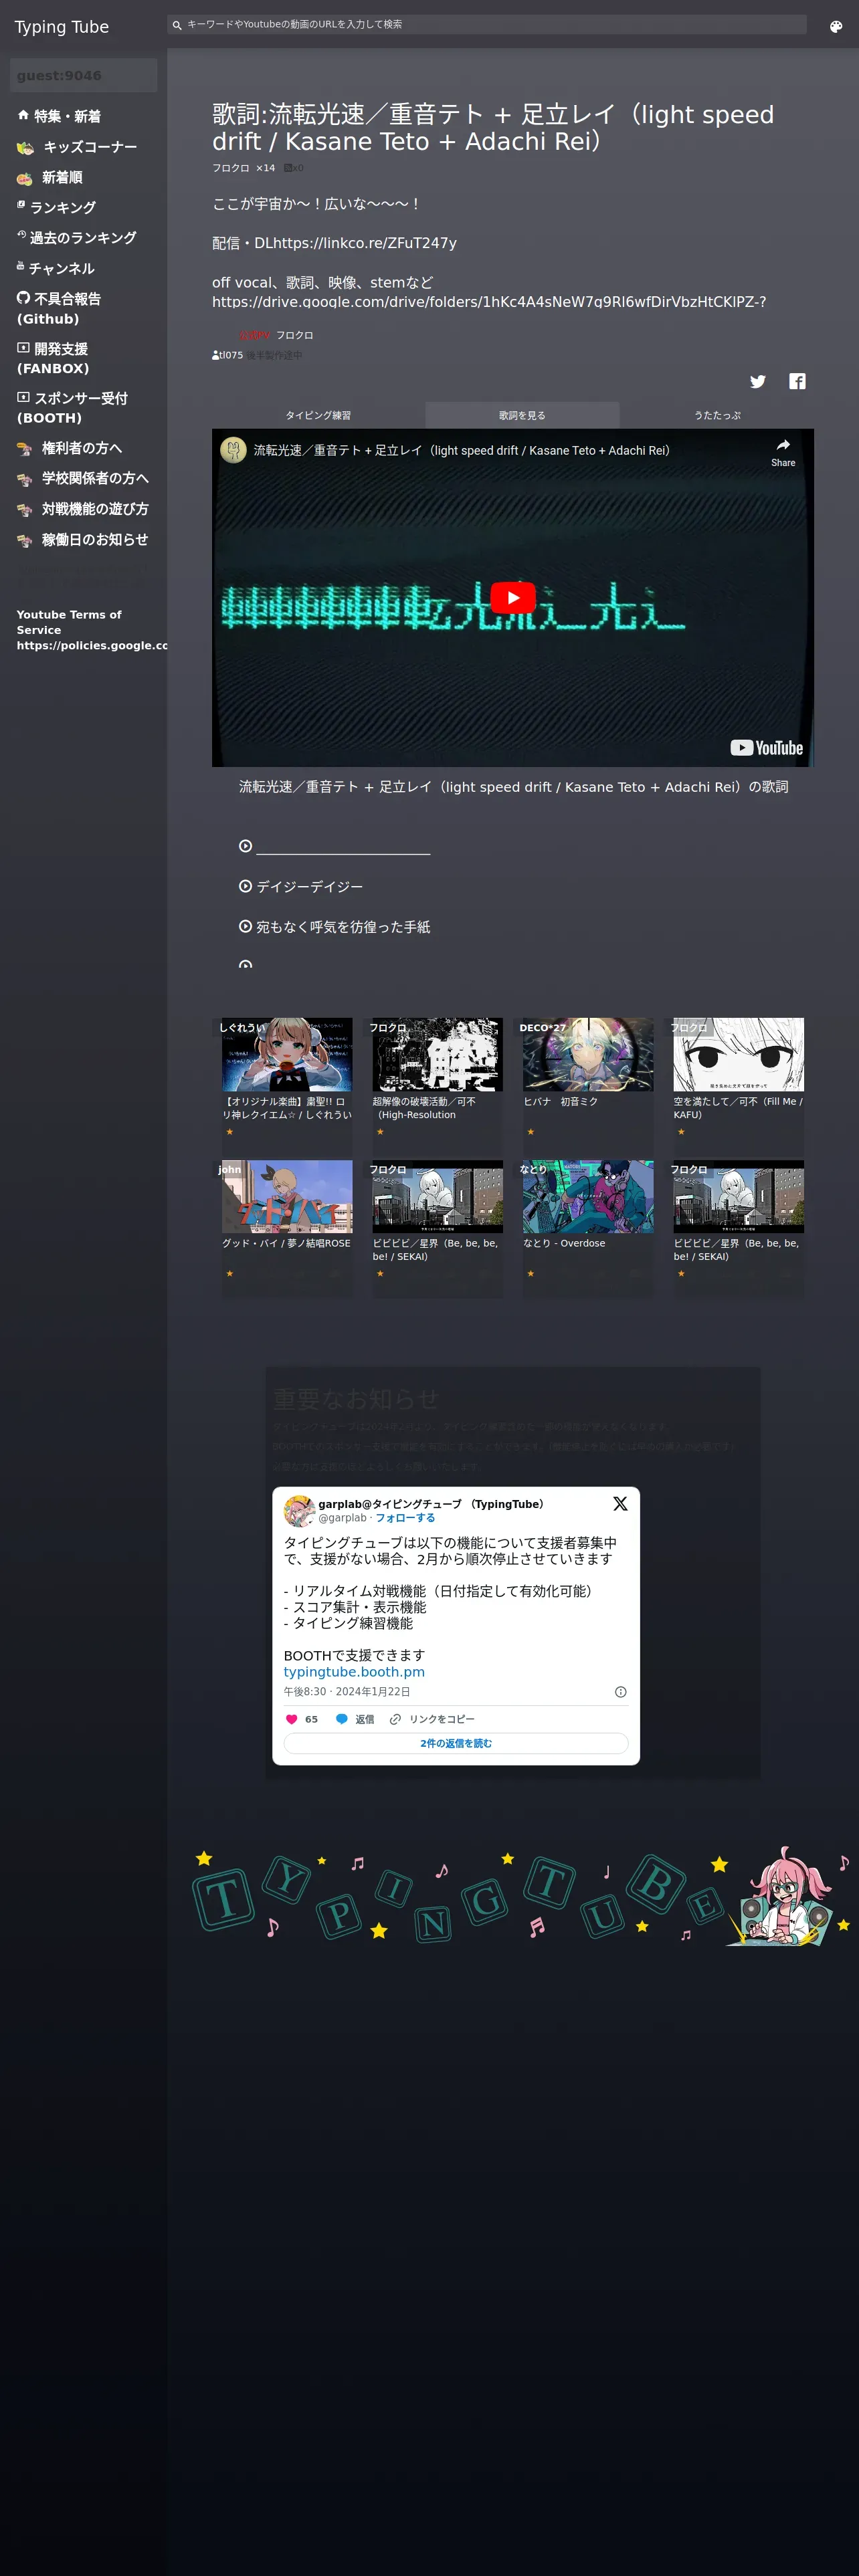859x2576 pixels.
Task: Like the garplab tweet with the heart
Action: tap(291, 1719)
